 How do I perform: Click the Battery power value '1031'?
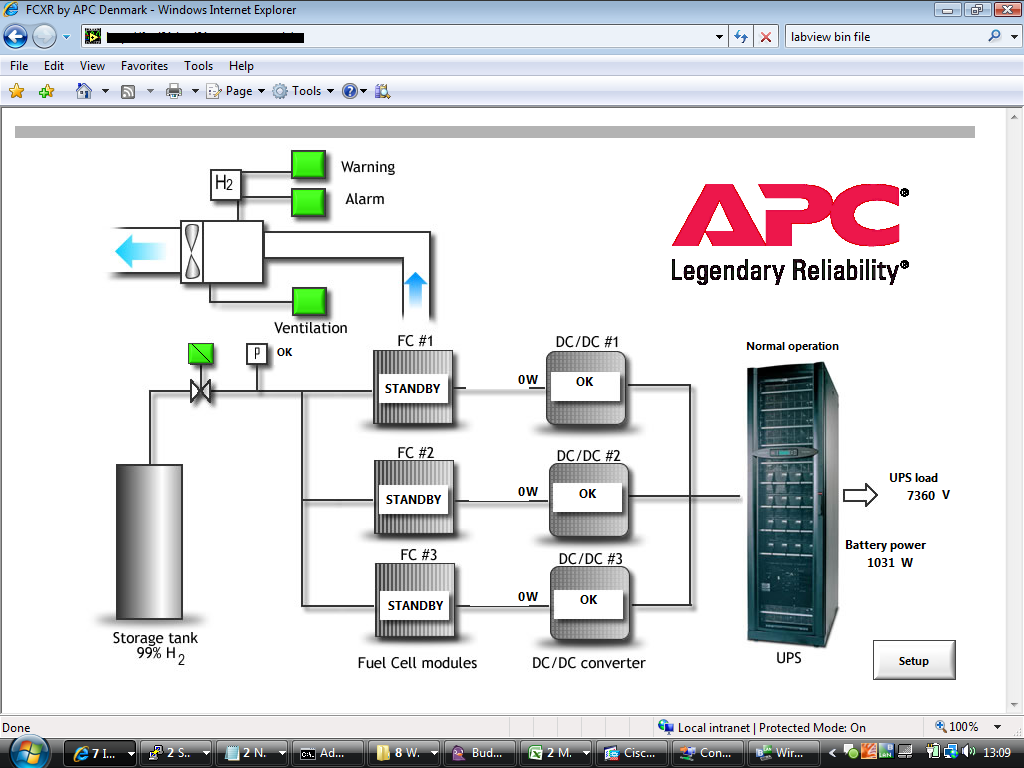click(881, 563)
